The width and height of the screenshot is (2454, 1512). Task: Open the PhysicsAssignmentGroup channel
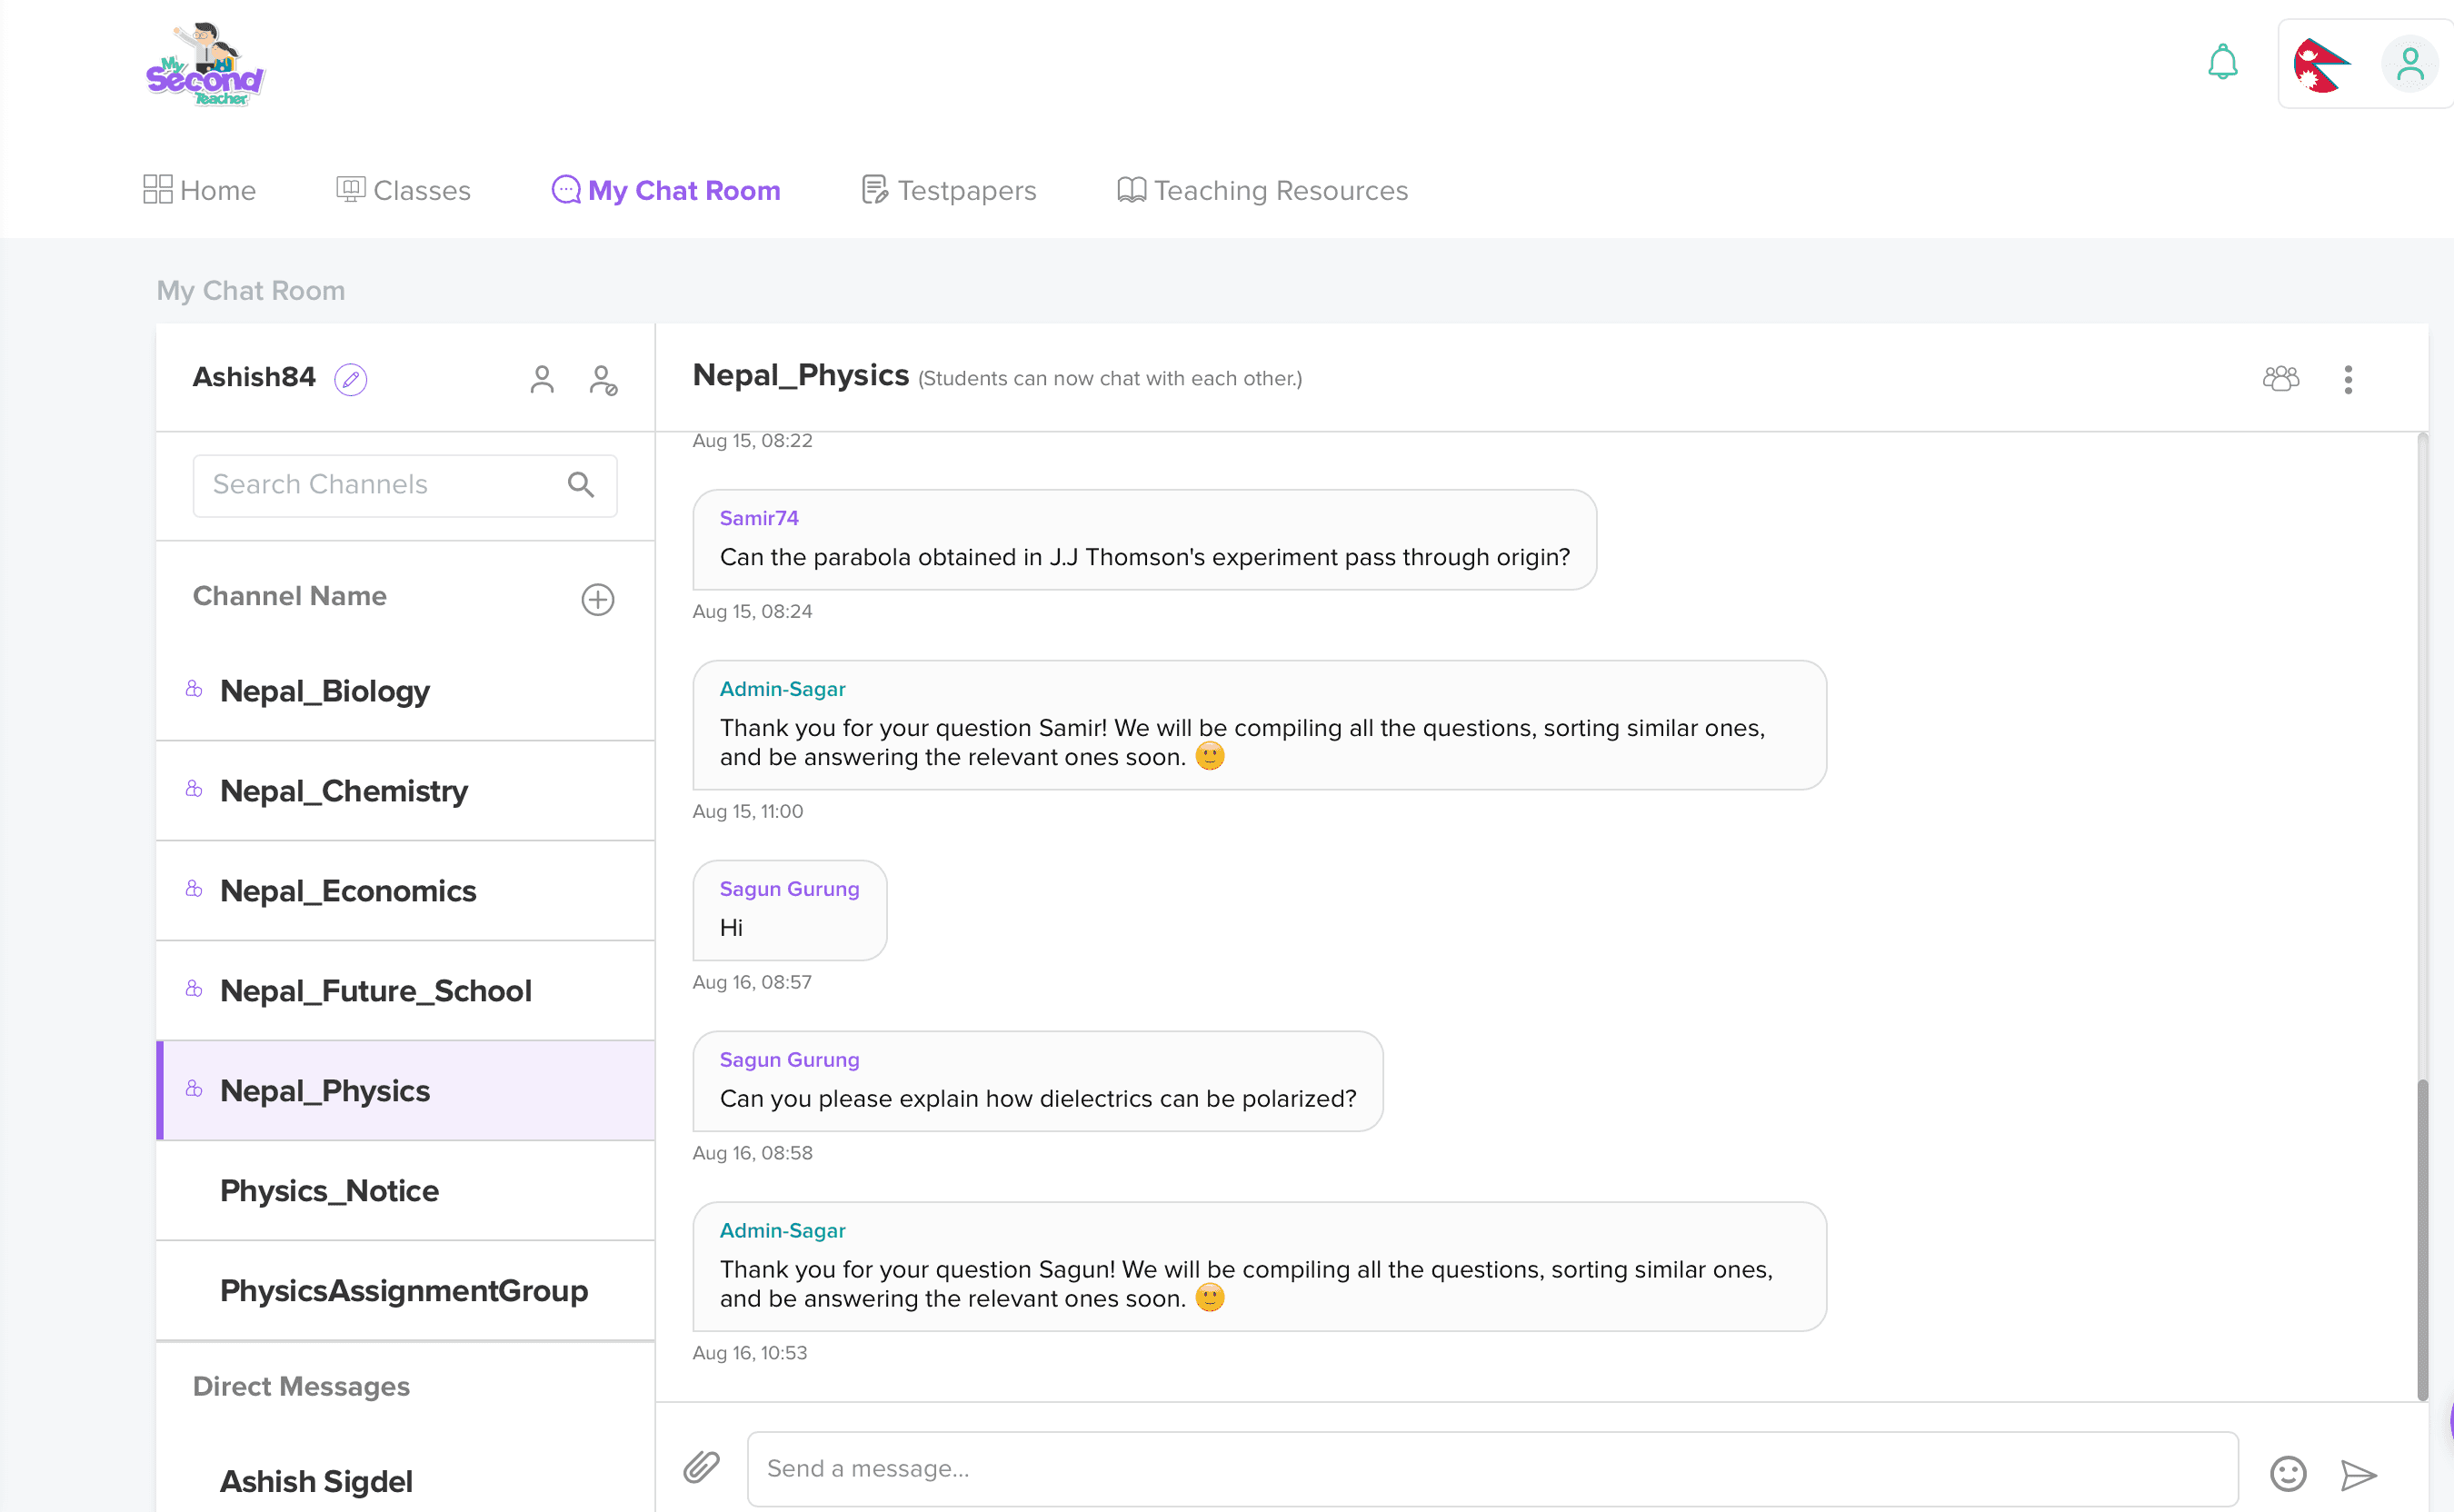(x=405, y=1291)
